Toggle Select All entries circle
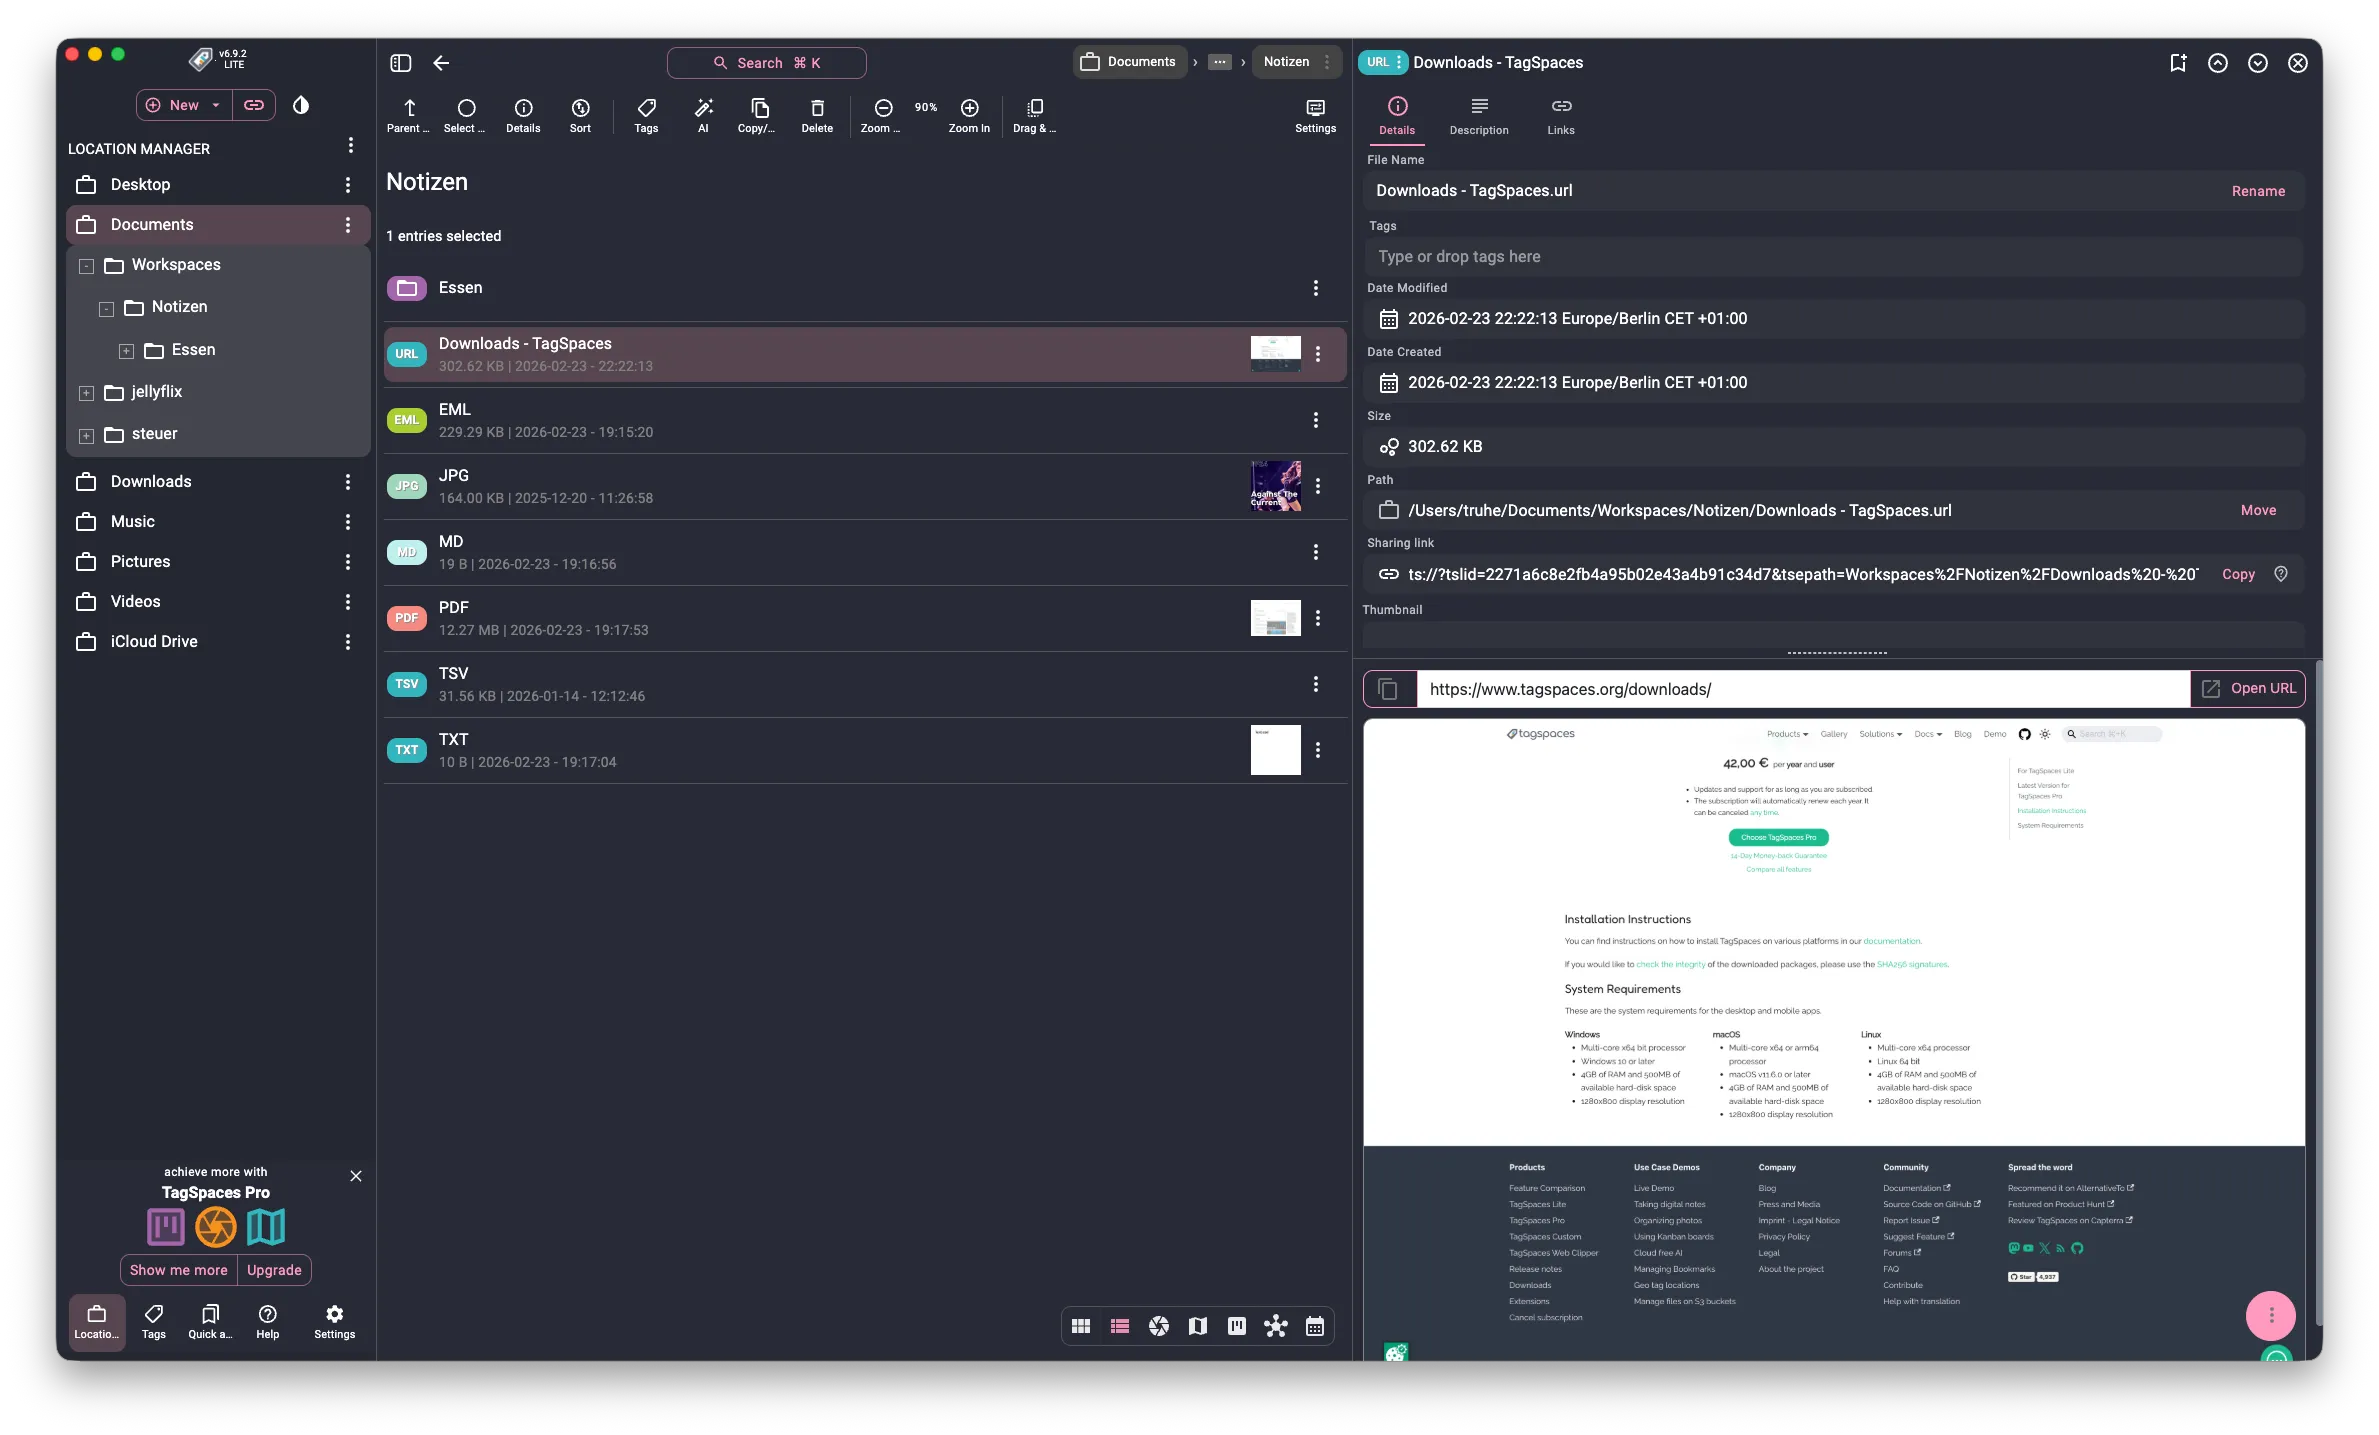Image resolution: width=2379 pixels, height=1435 pixels. pyautogui.click(x=464, y=110)
